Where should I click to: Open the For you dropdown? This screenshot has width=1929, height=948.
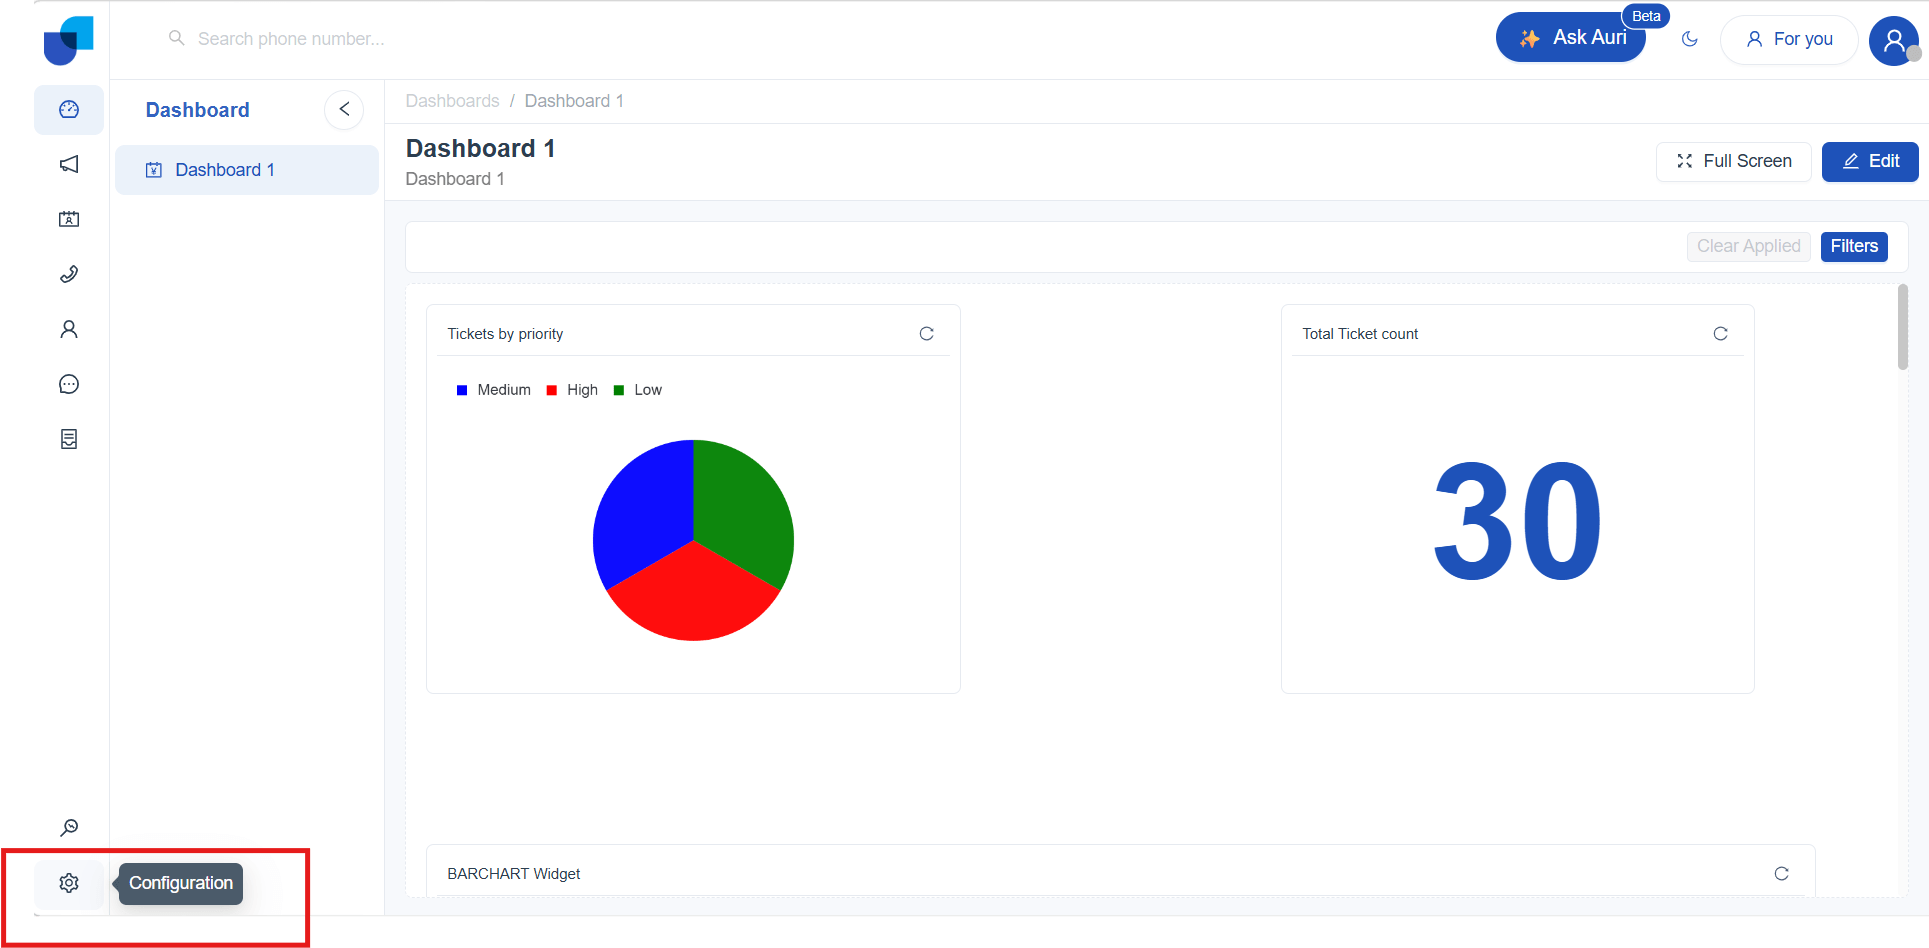click(1789, 39)
